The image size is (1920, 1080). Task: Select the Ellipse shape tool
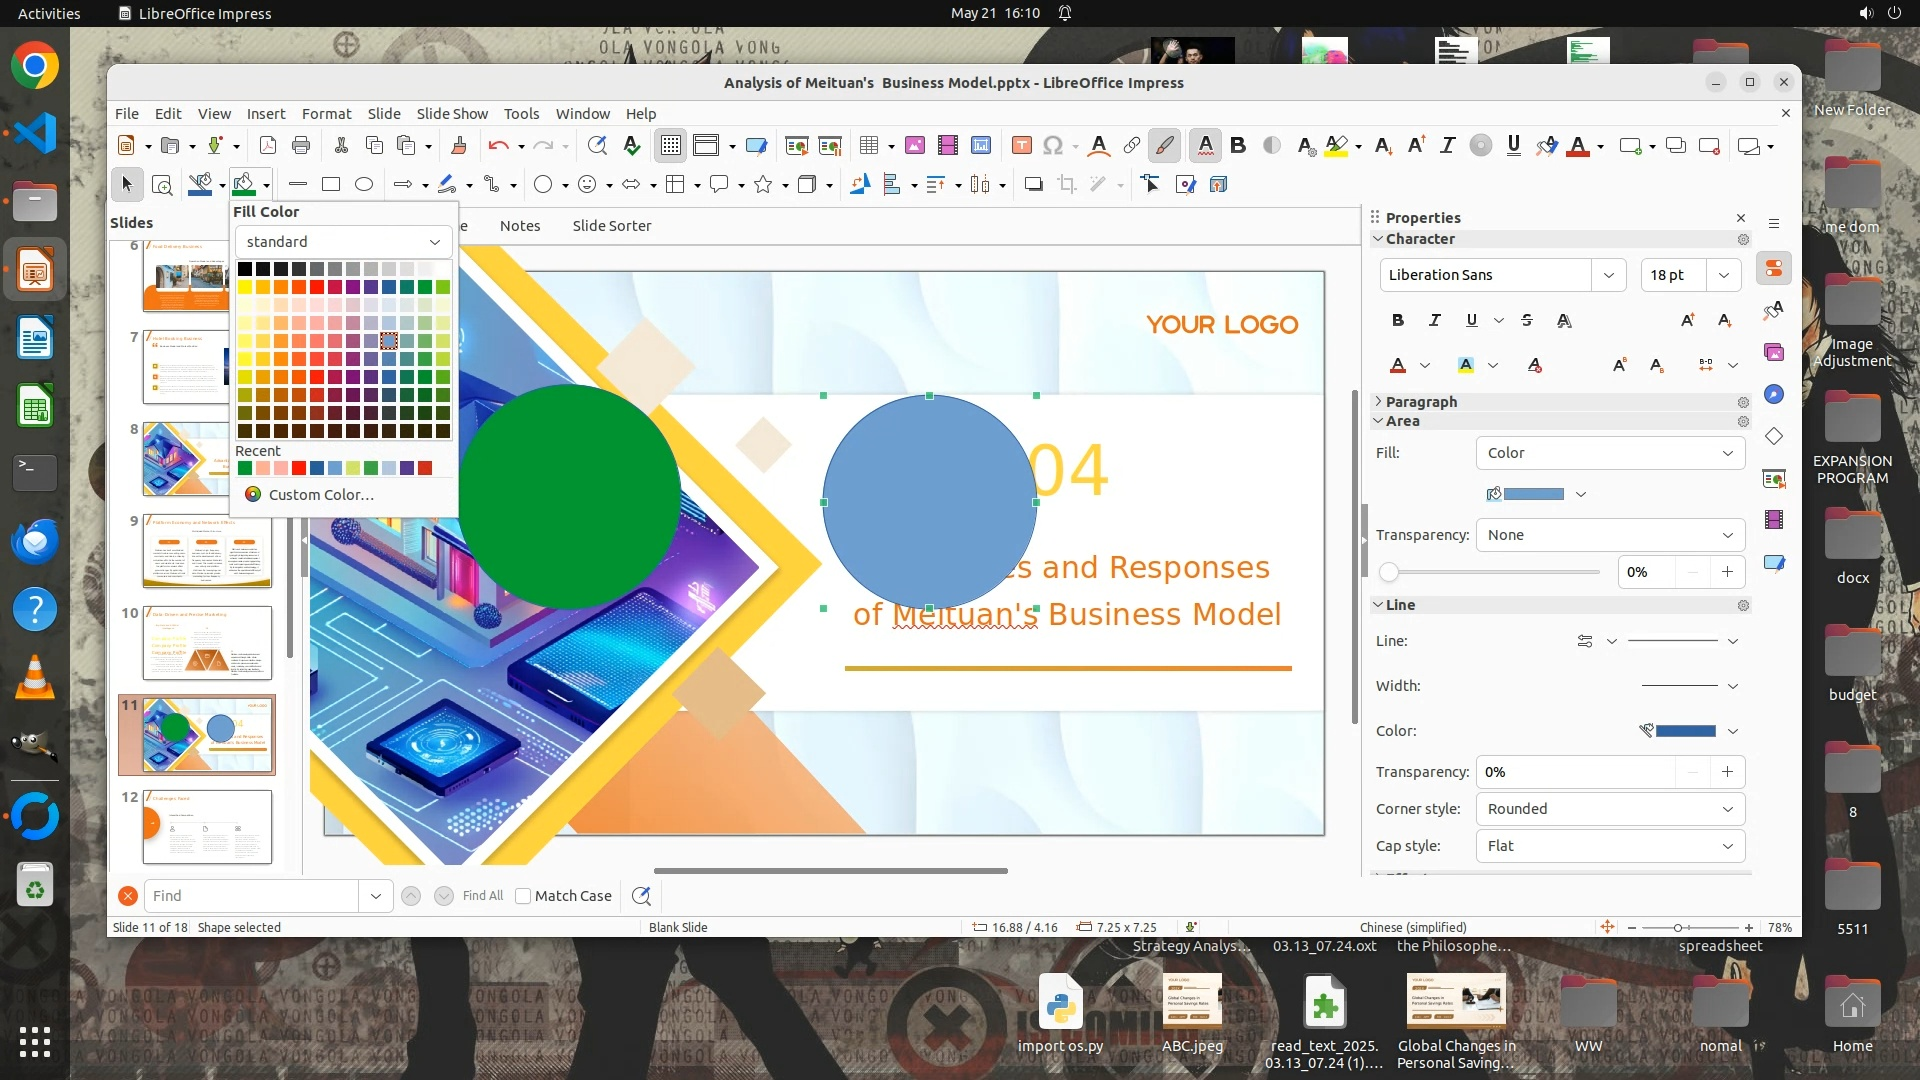364,184
